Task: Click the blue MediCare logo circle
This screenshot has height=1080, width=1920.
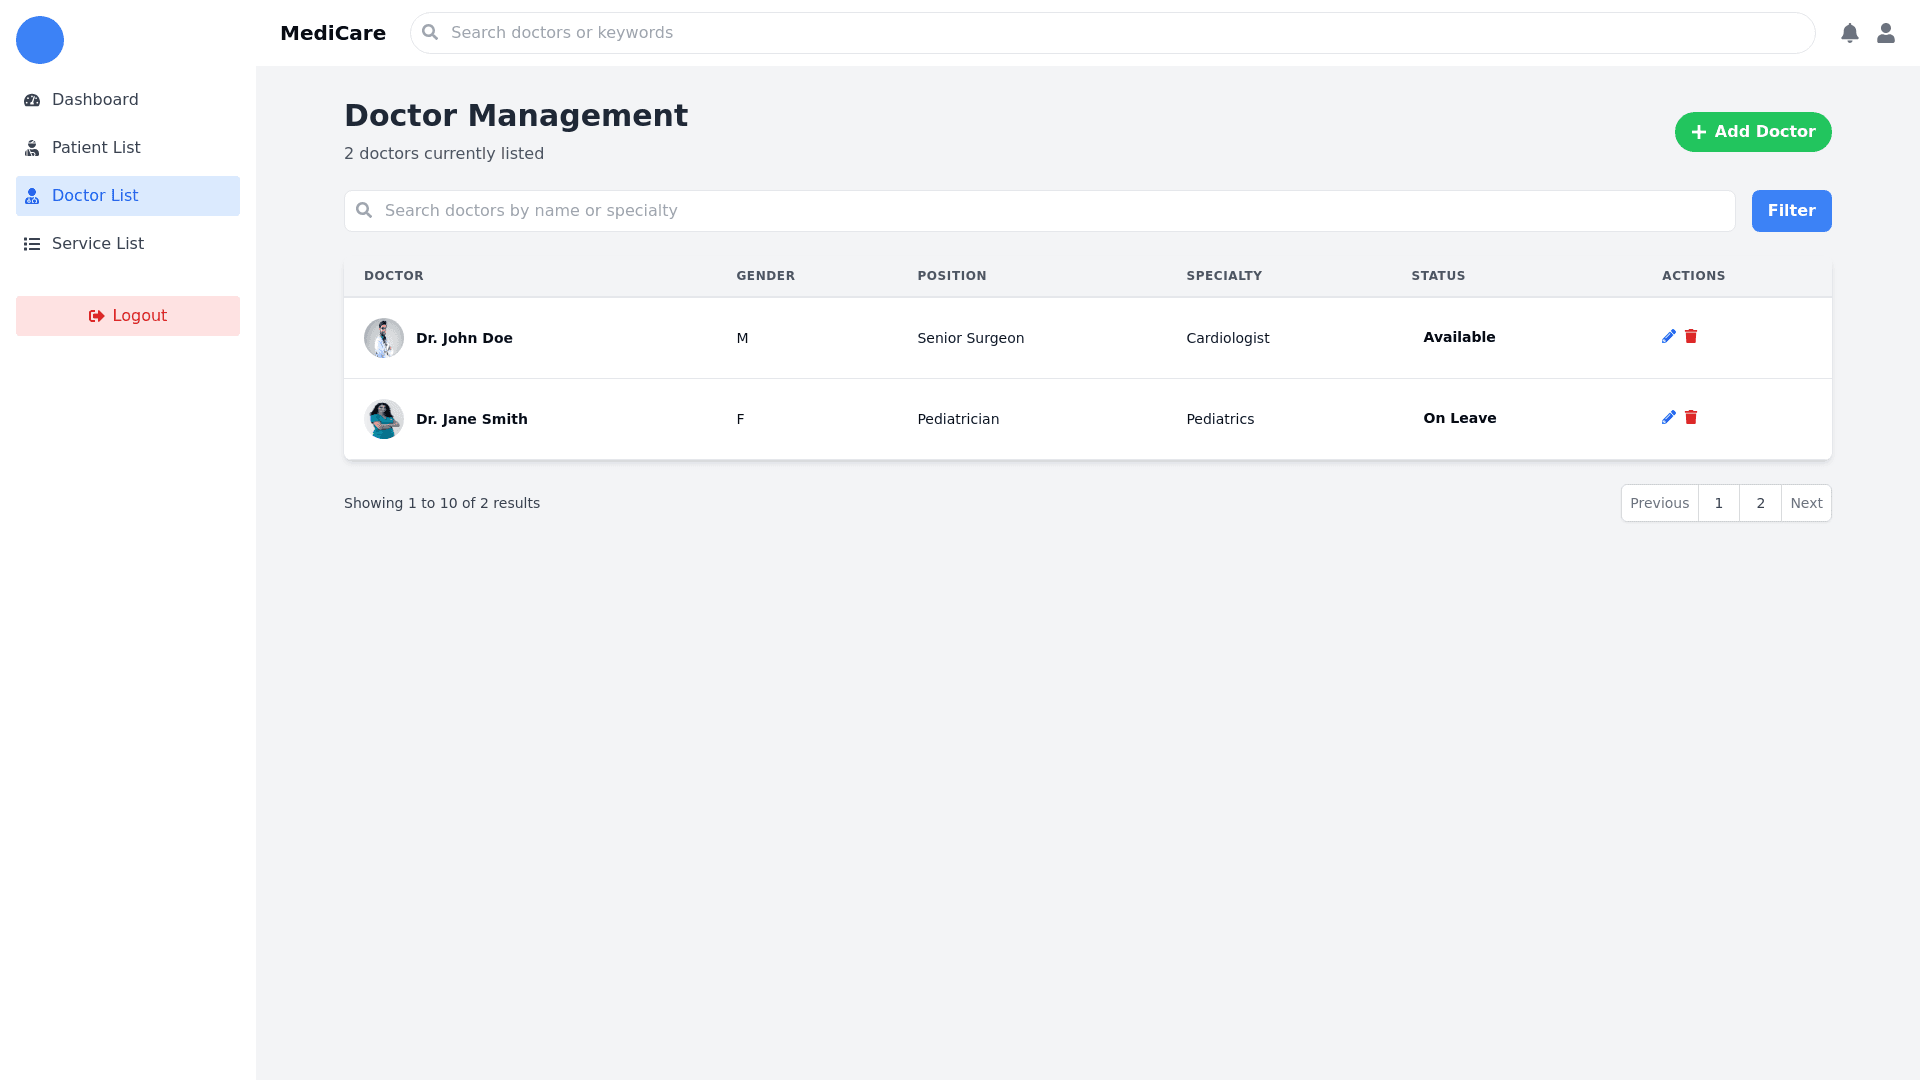Action: tap(40, 40)
